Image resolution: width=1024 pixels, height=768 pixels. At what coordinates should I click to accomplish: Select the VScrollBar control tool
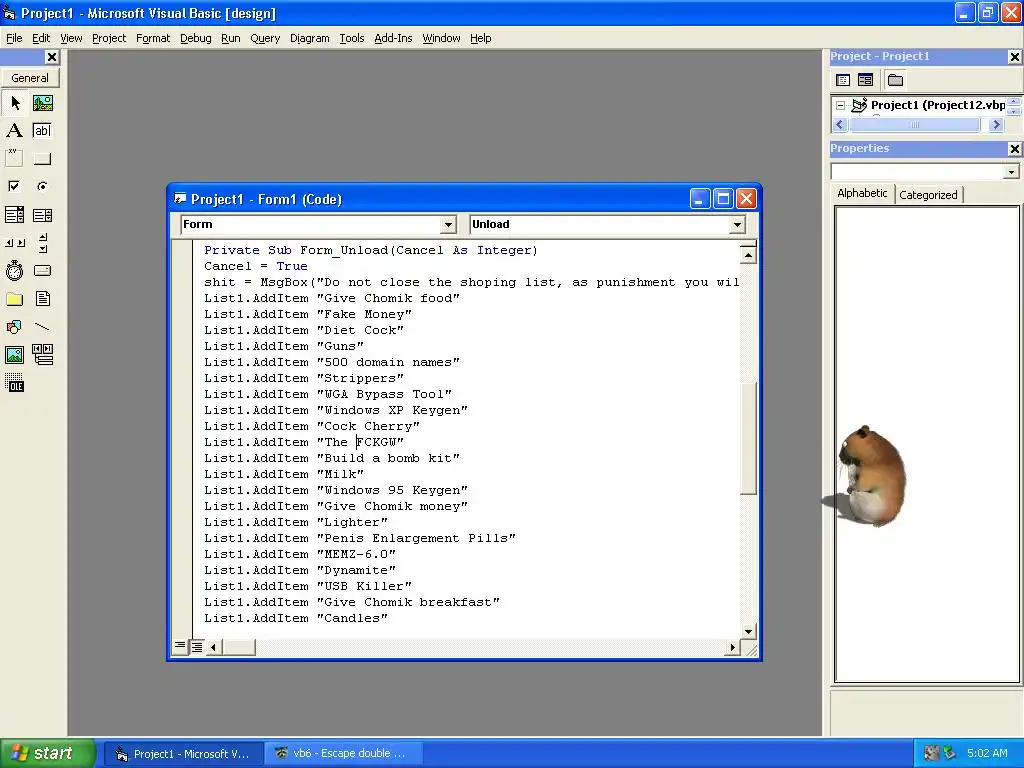pos(43,243)
